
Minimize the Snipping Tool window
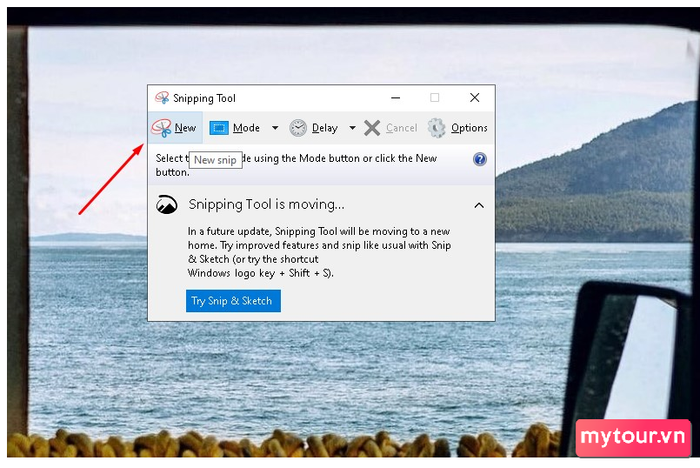395,97
